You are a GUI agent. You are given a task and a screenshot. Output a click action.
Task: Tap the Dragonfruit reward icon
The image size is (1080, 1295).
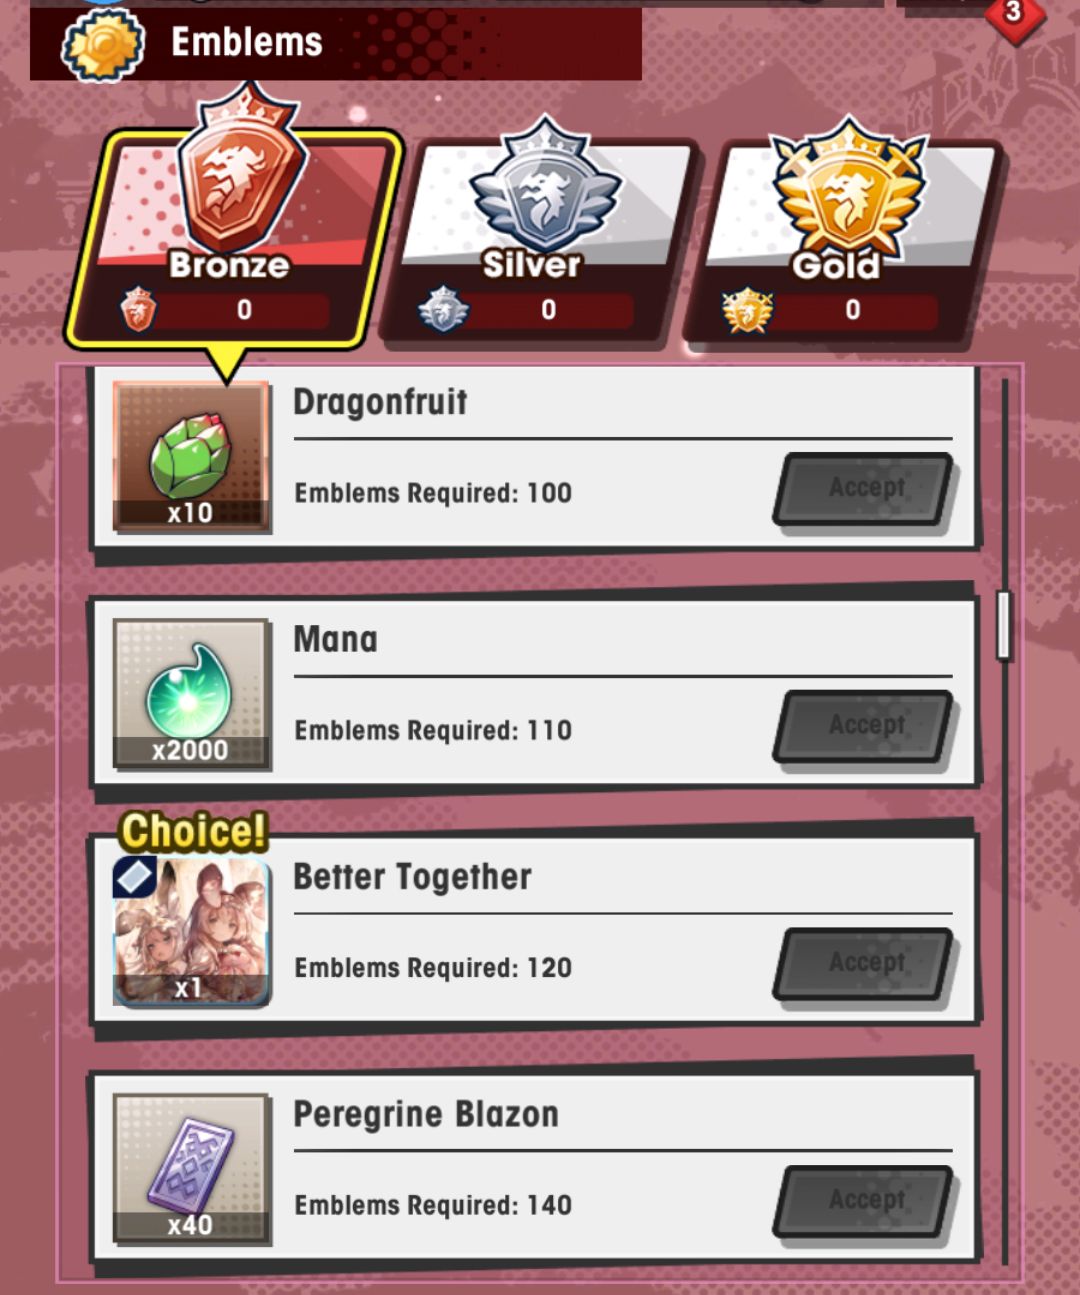pyautogui.click(x=191, y=456)
